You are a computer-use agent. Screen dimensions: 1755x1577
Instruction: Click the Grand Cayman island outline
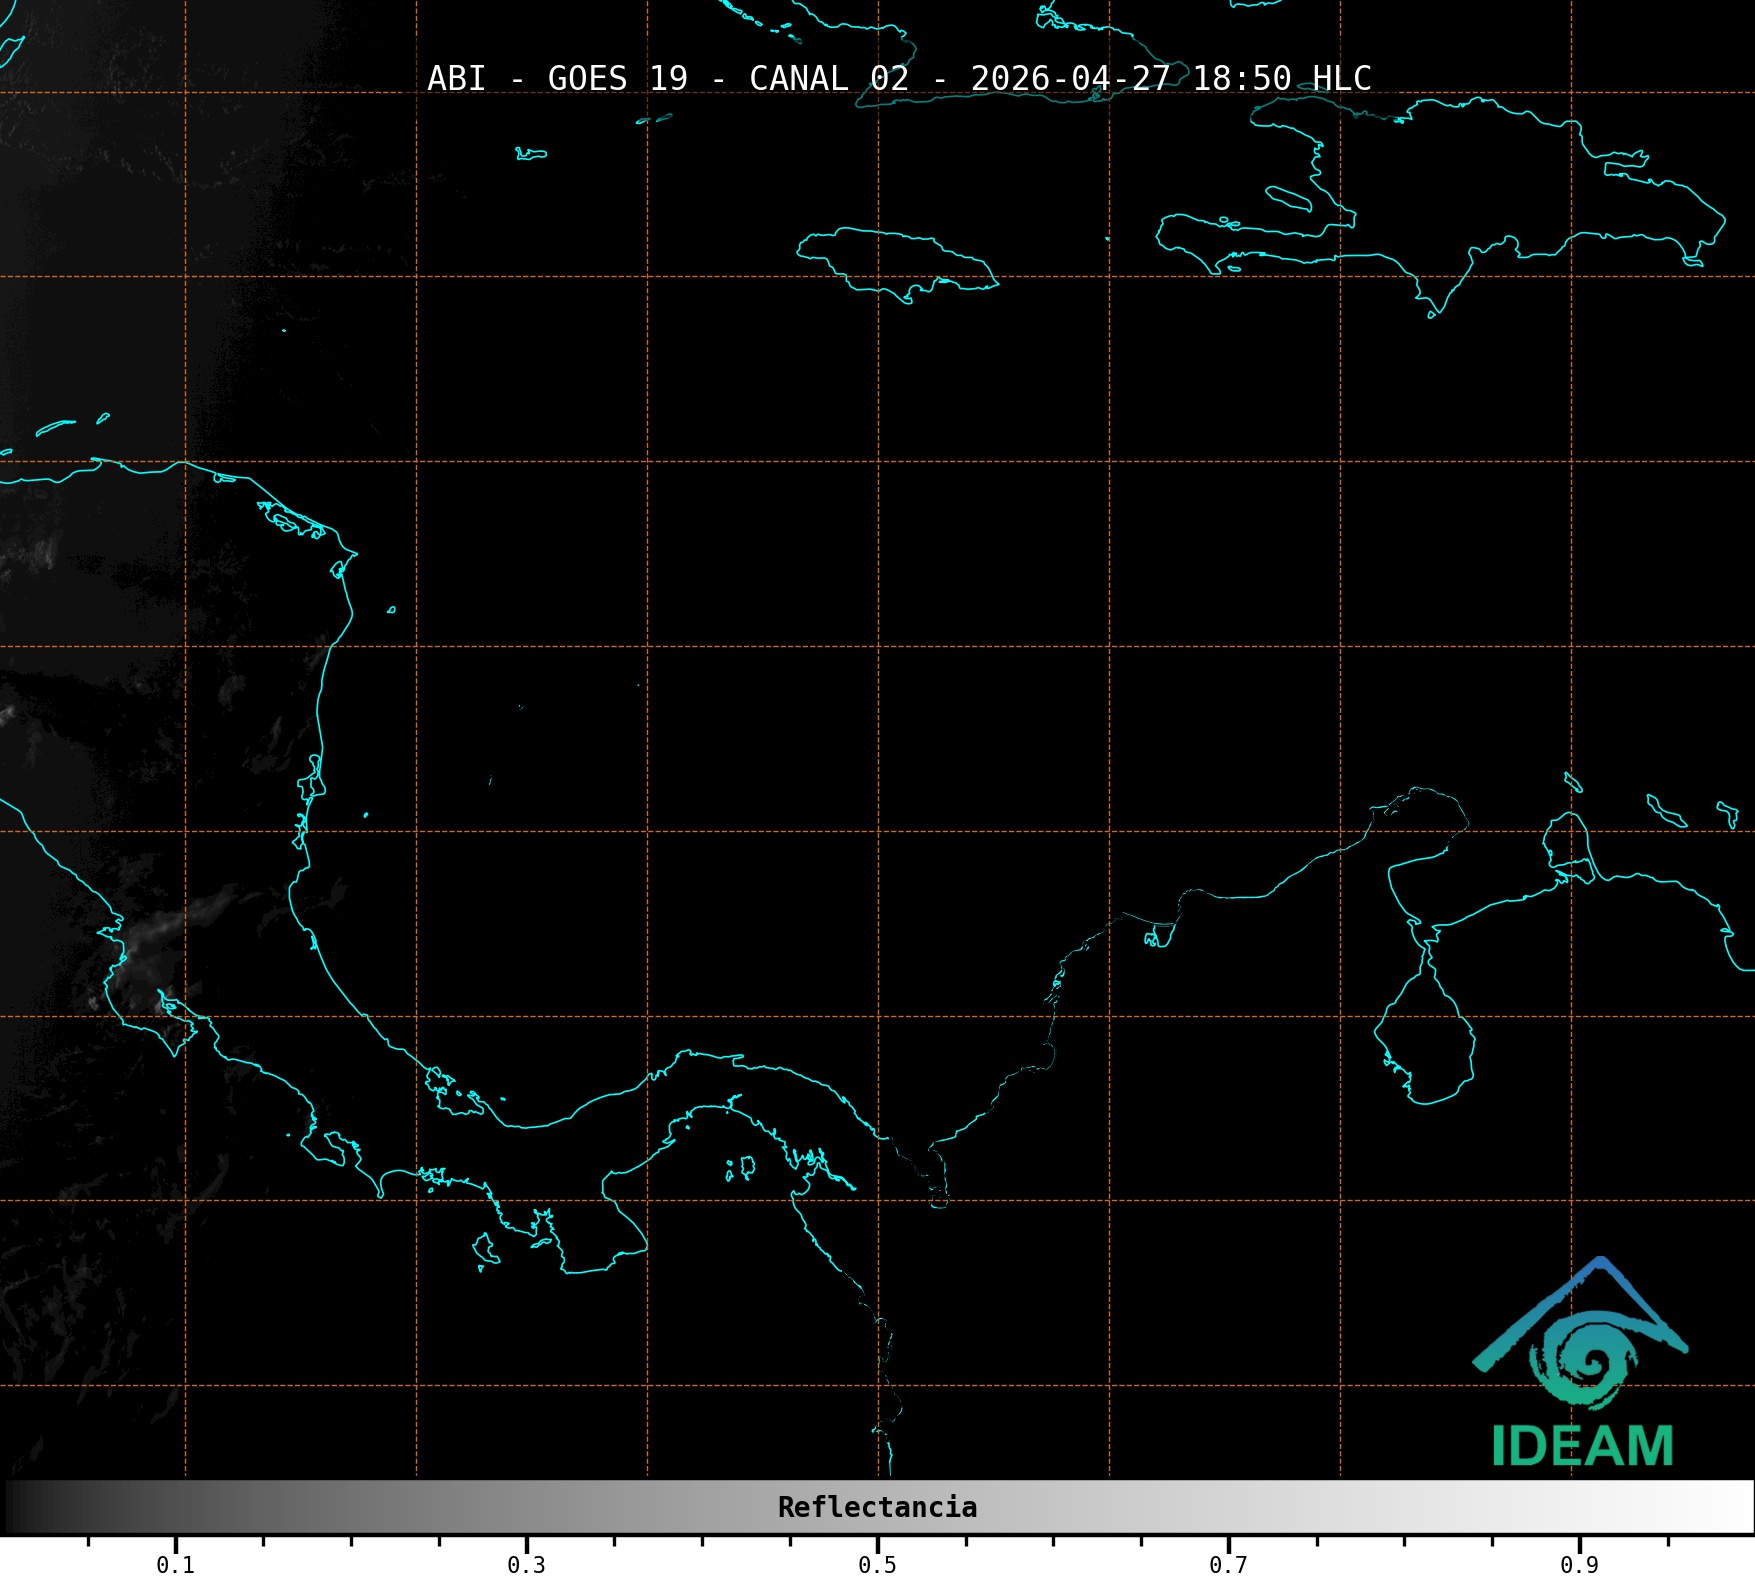531,154
